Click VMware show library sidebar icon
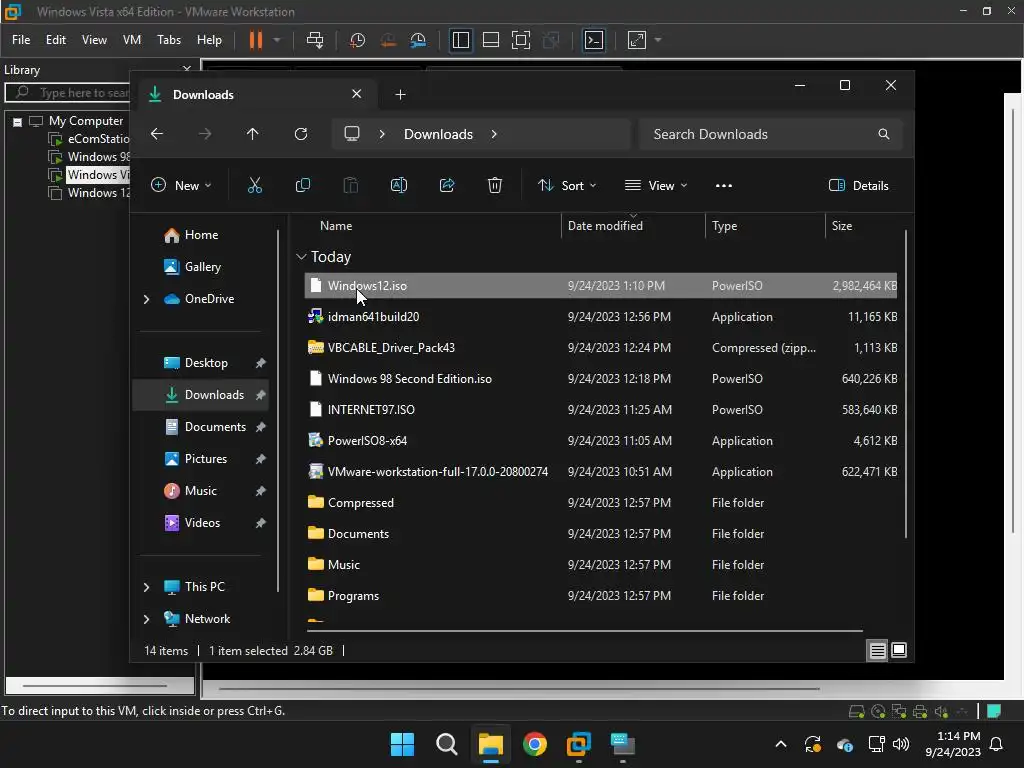Viewport: 1024px width, 768px height. 460,40
